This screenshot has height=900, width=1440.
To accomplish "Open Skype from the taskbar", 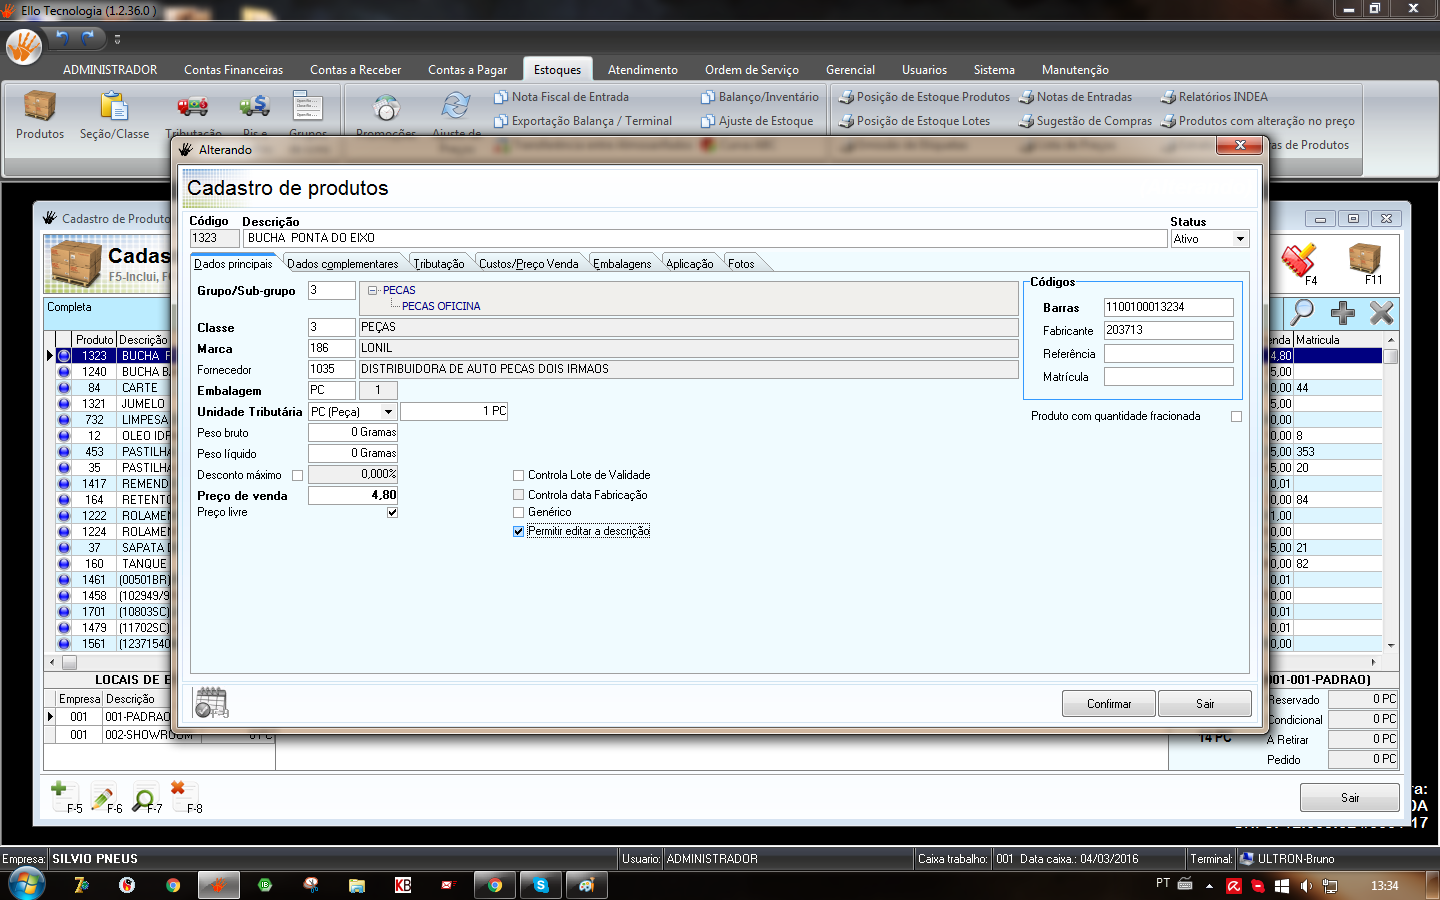I will (541, 885).
